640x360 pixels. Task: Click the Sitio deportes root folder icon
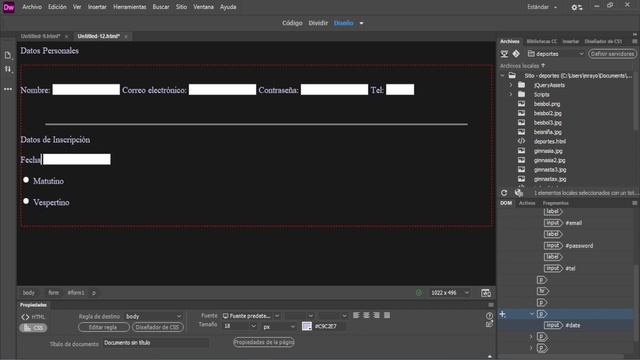point(512,76)
